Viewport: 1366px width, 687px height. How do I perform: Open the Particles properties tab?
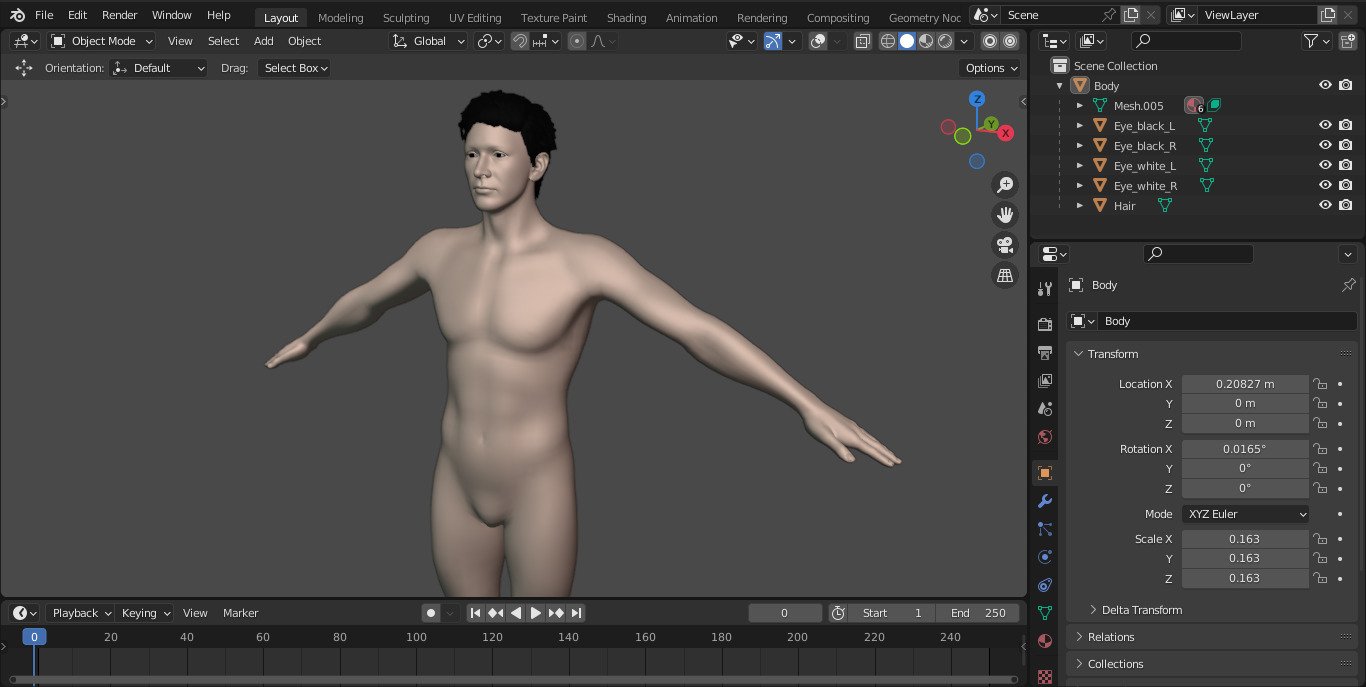1045,529
